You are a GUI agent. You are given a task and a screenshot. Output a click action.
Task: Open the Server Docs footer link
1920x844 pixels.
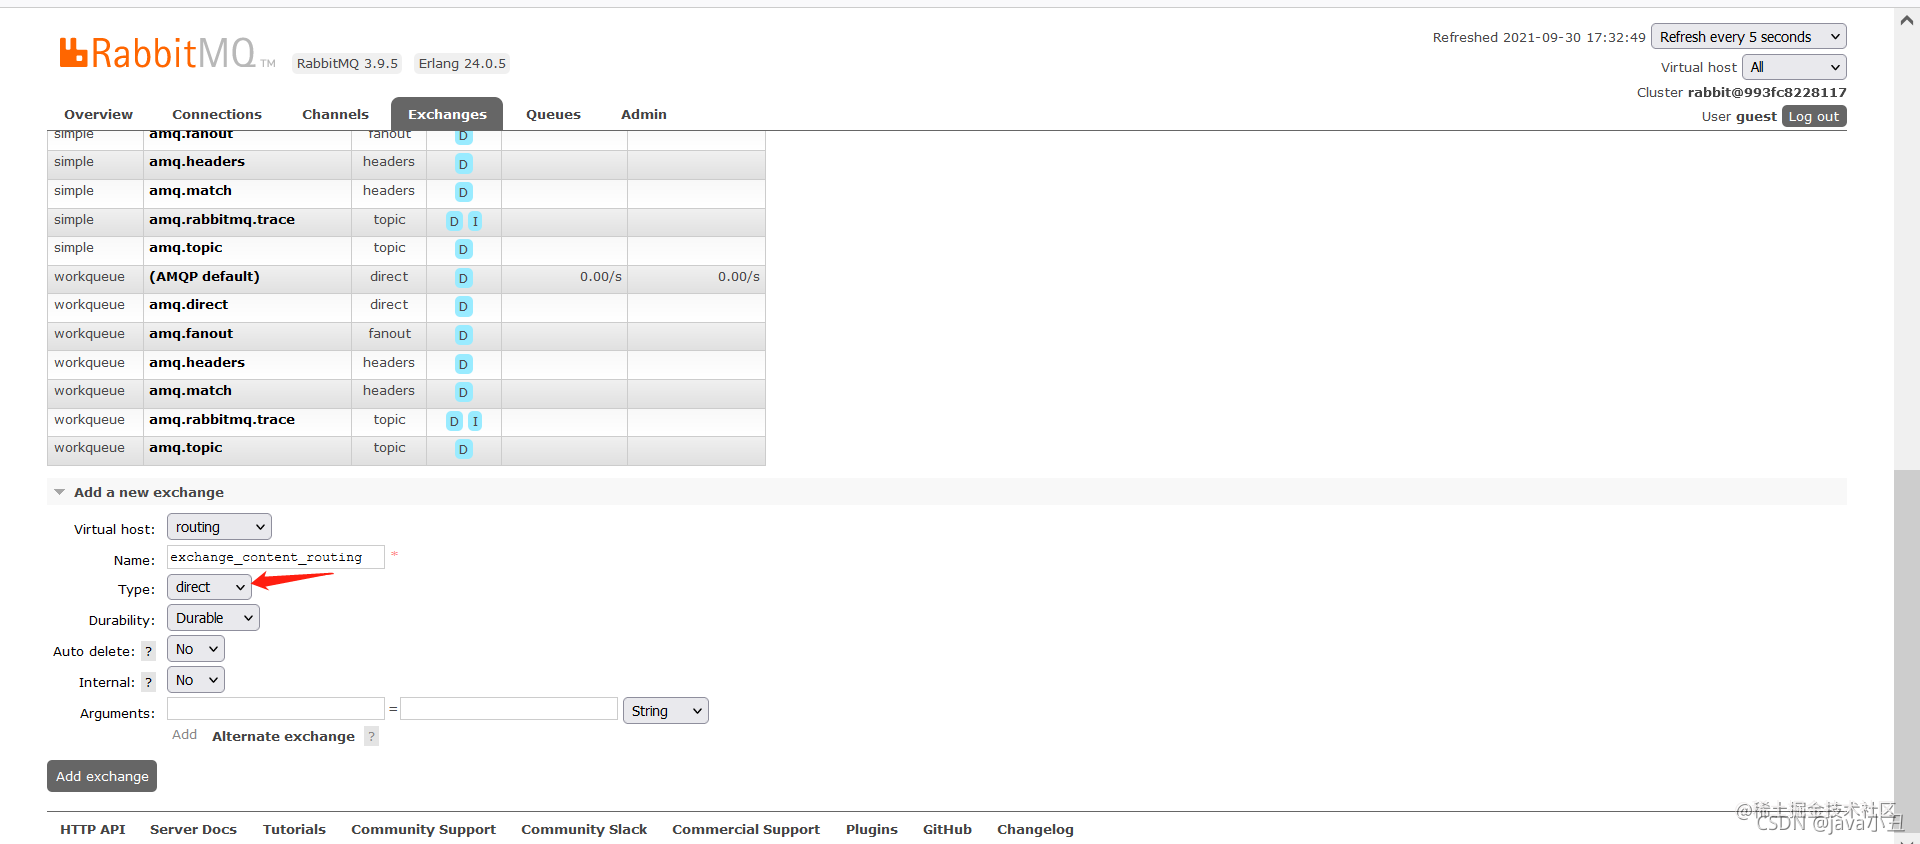[x=193, y=829]
